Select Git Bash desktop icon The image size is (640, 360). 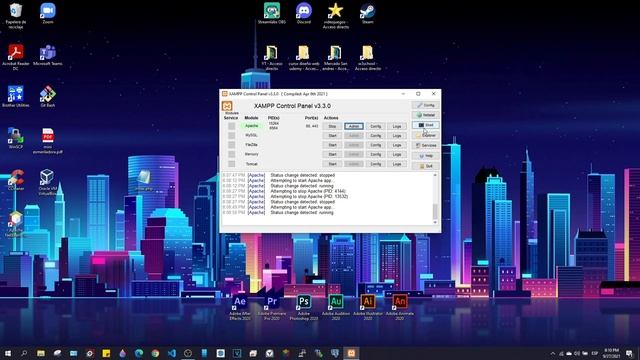[x=48, y=96]
